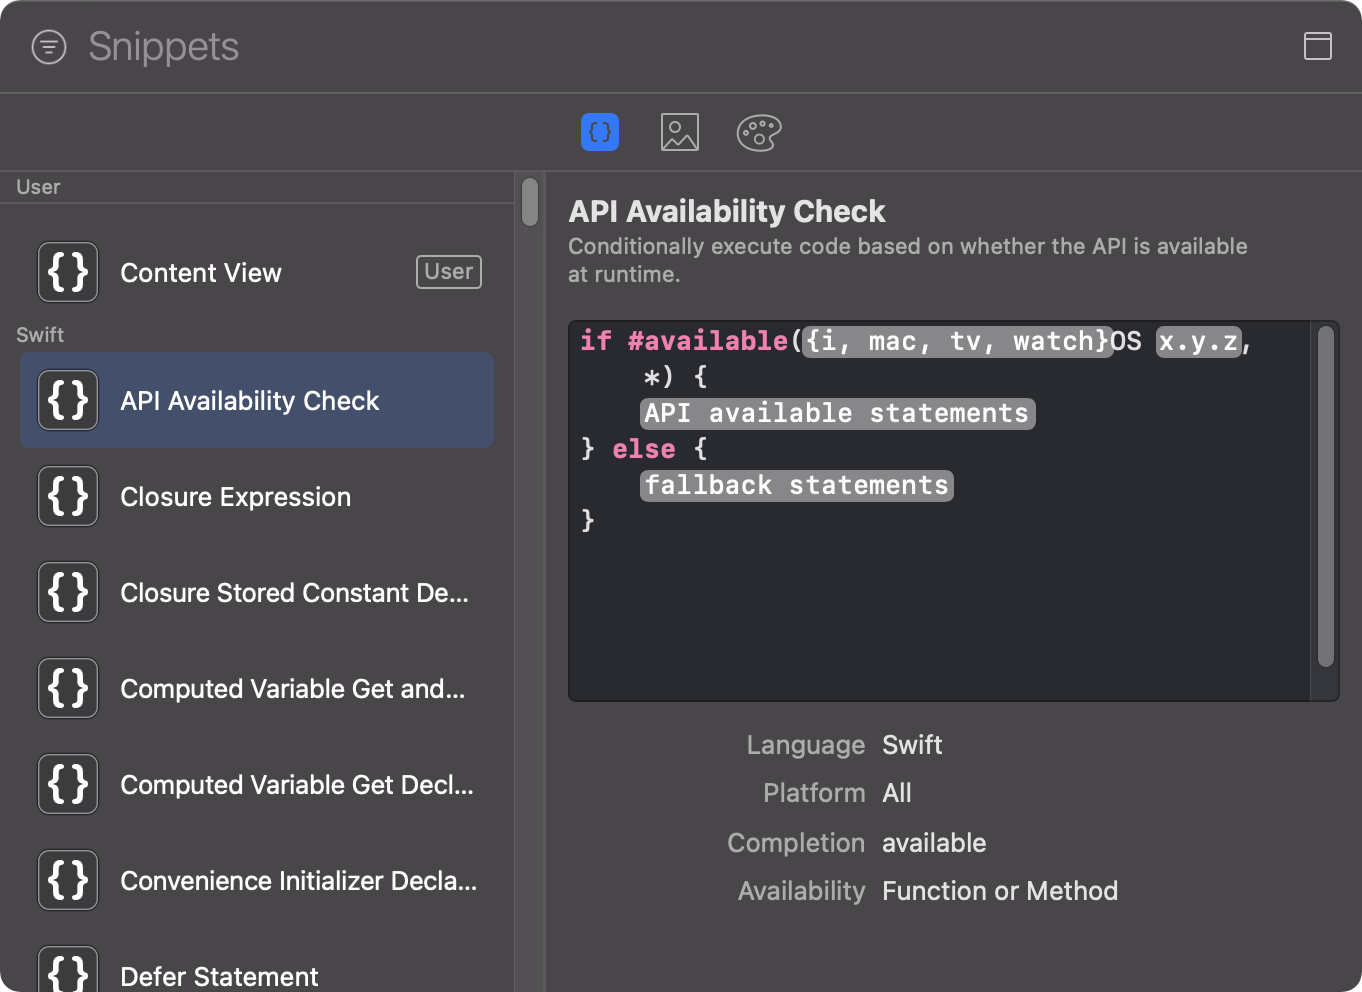Image resolution: width=1362 pixels, height=992 pixels.
Task: Select the x.y.z version placeholder
Action: 1198,341
